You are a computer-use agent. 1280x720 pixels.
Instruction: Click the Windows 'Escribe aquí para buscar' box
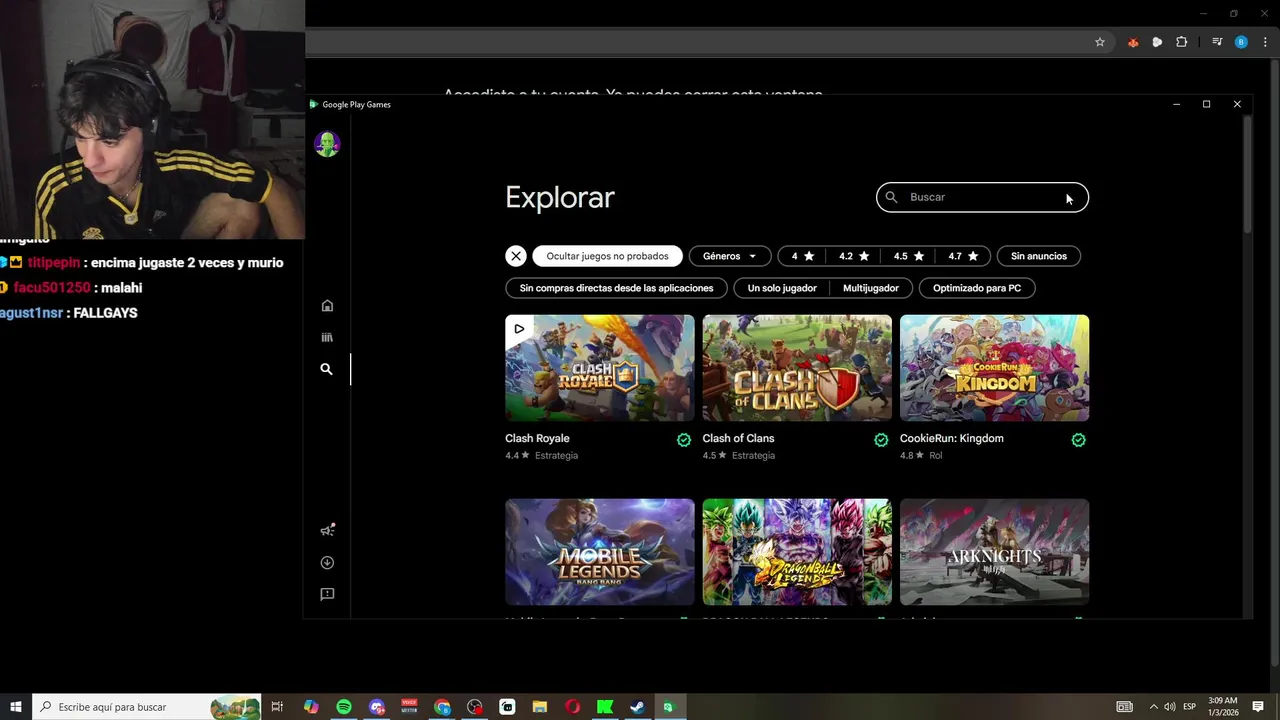point(147,707)
